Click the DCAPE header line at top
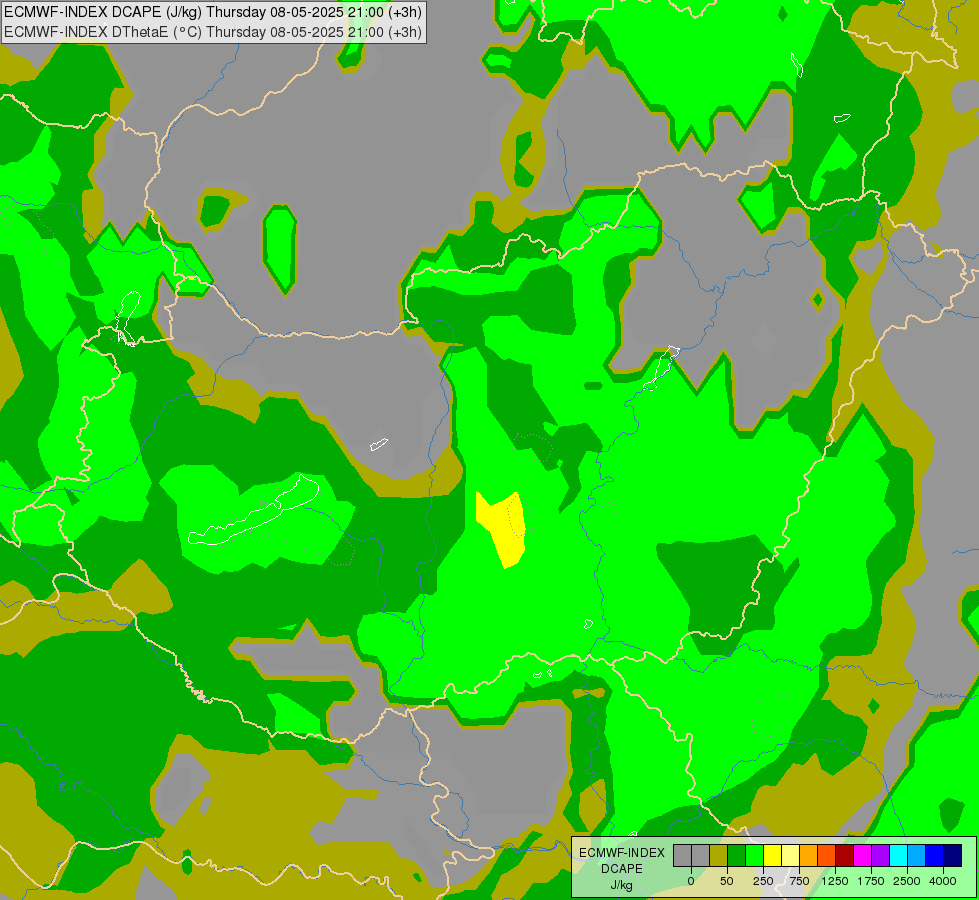979x900 pixels. pos(213,12)
